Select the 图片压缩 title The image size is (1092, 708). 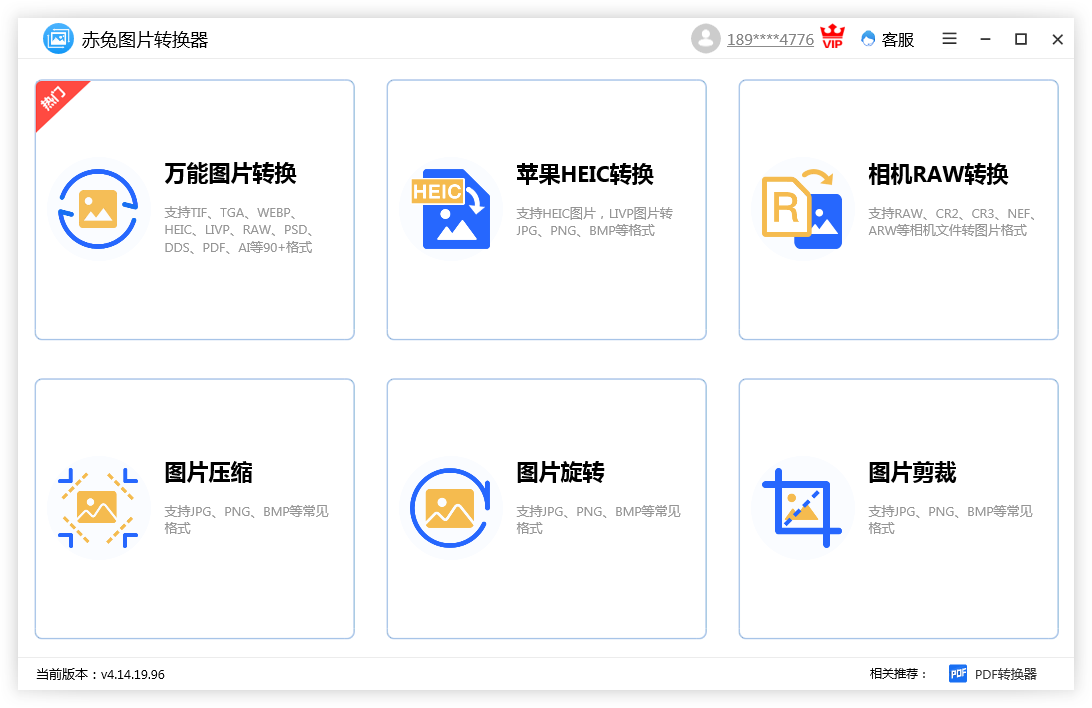(x=208, y=472)
